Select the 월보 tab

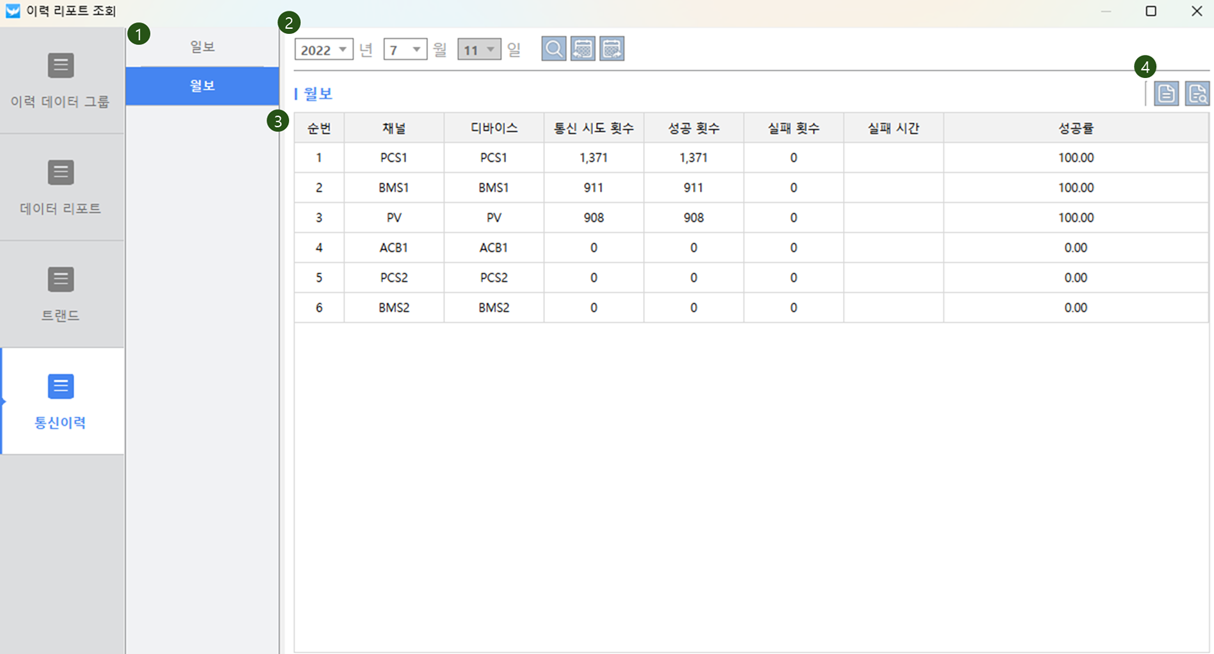coord(202,86)
